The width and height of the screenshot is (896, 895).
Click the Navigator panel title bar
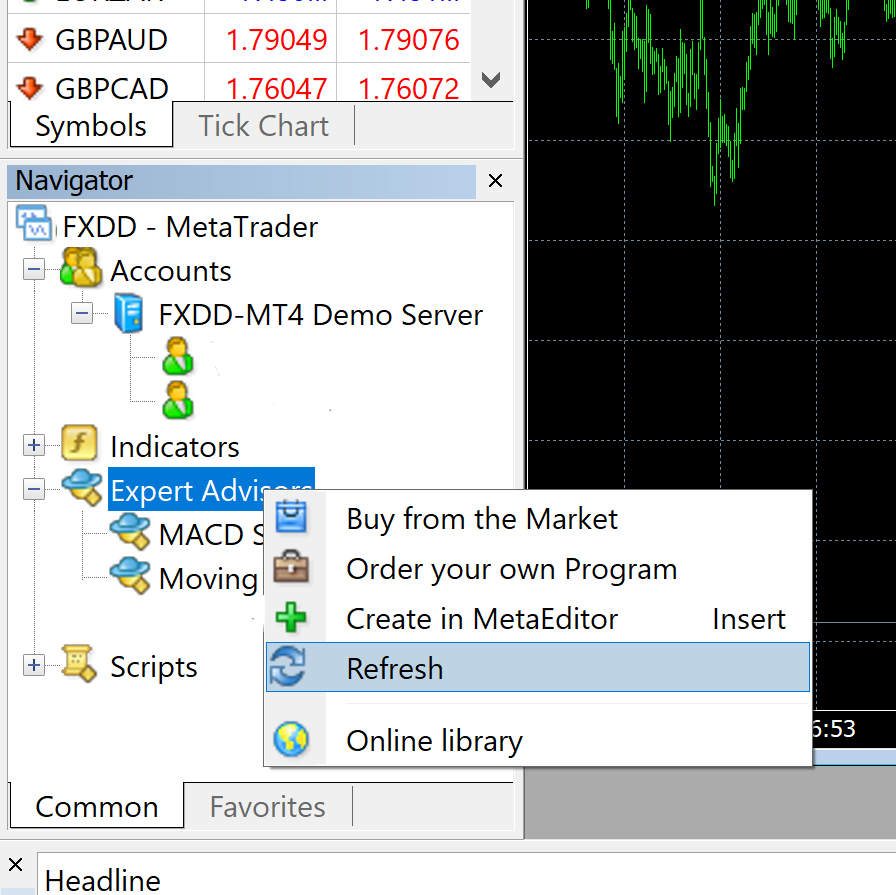click(x=242, y=181)
